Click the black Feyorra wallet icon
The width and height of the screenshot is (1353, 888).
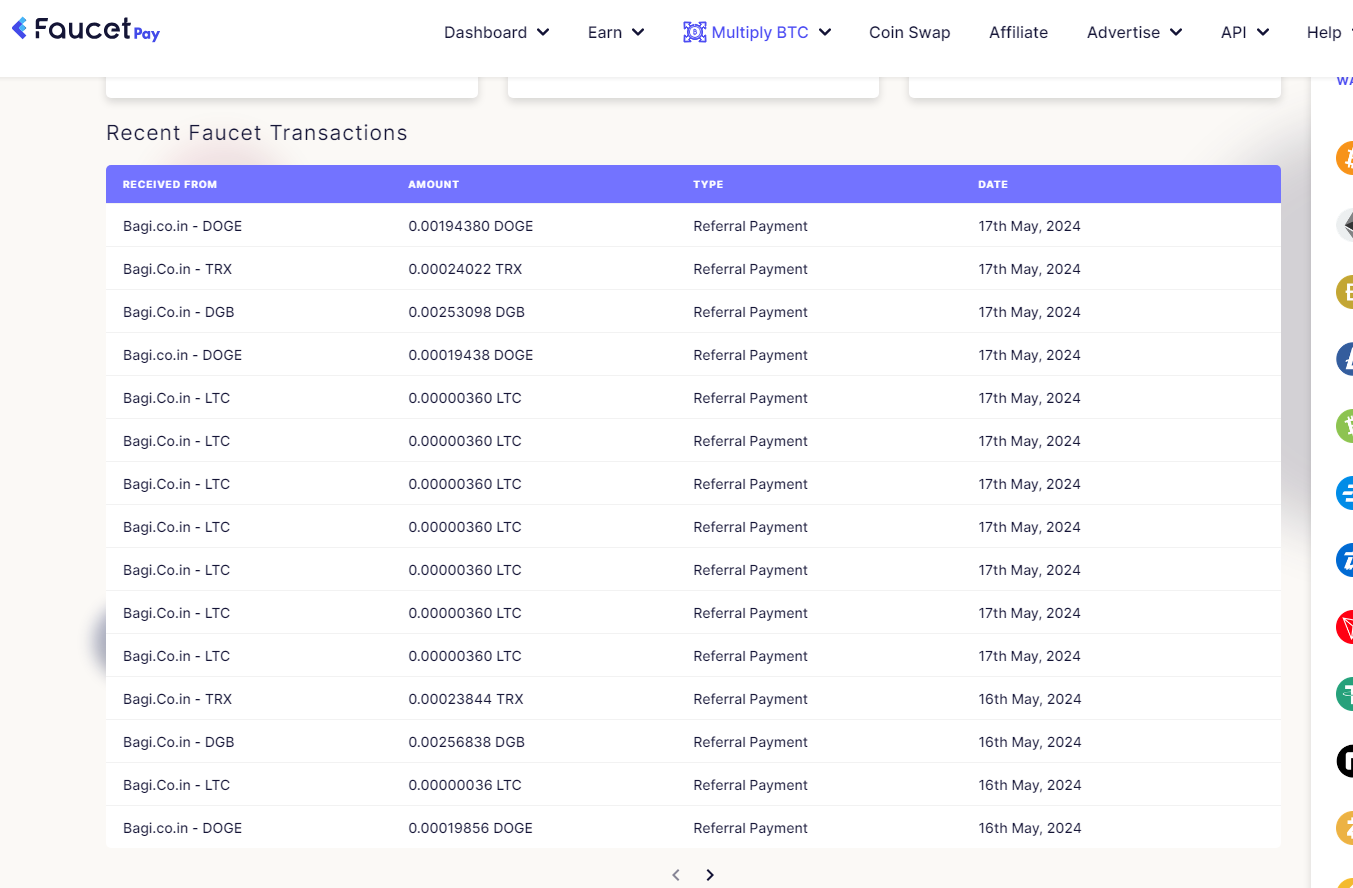pyautogui.click(x=1345, y=761)
